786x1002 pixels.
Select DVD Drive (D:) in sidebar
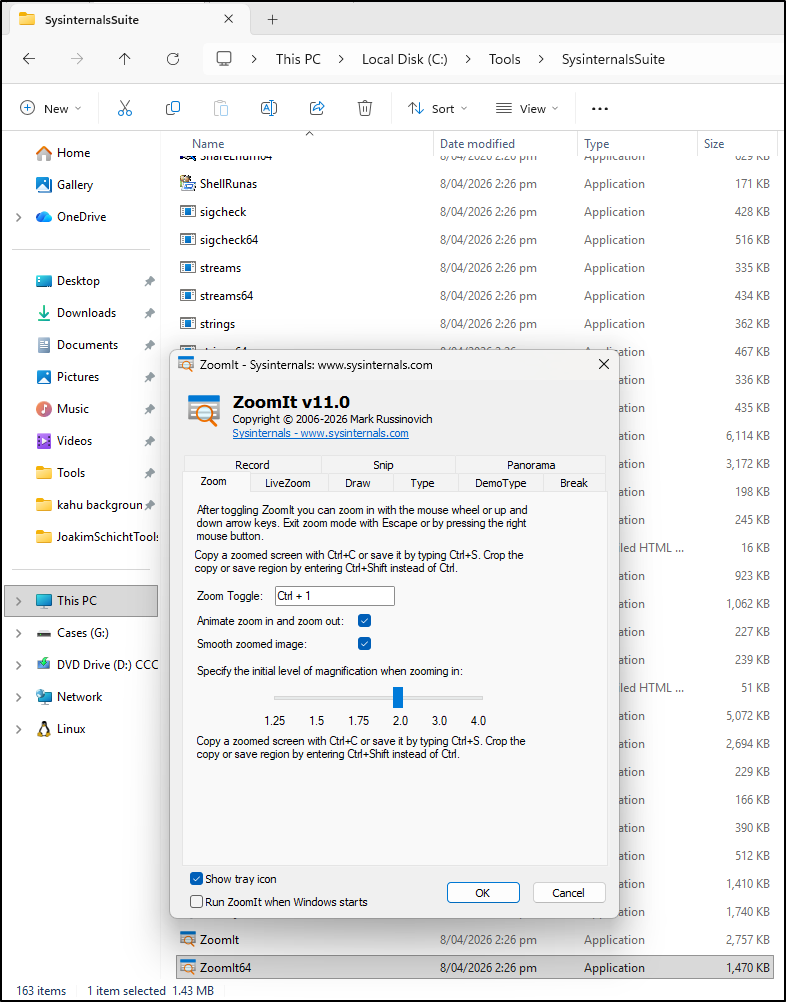coord(96,665)
